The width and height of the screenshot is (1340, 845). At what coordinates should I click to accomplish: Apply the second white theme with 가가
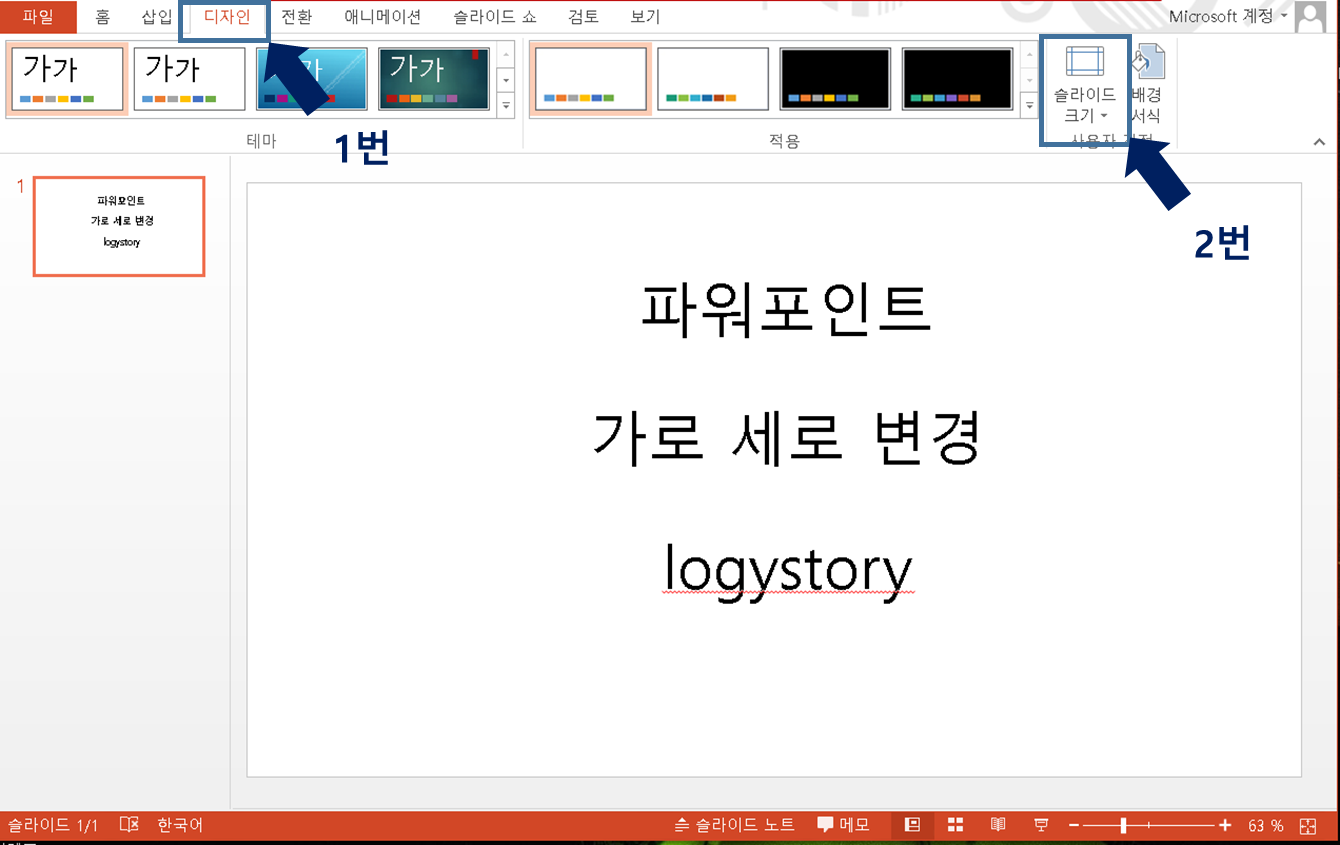tap(189, 79)
